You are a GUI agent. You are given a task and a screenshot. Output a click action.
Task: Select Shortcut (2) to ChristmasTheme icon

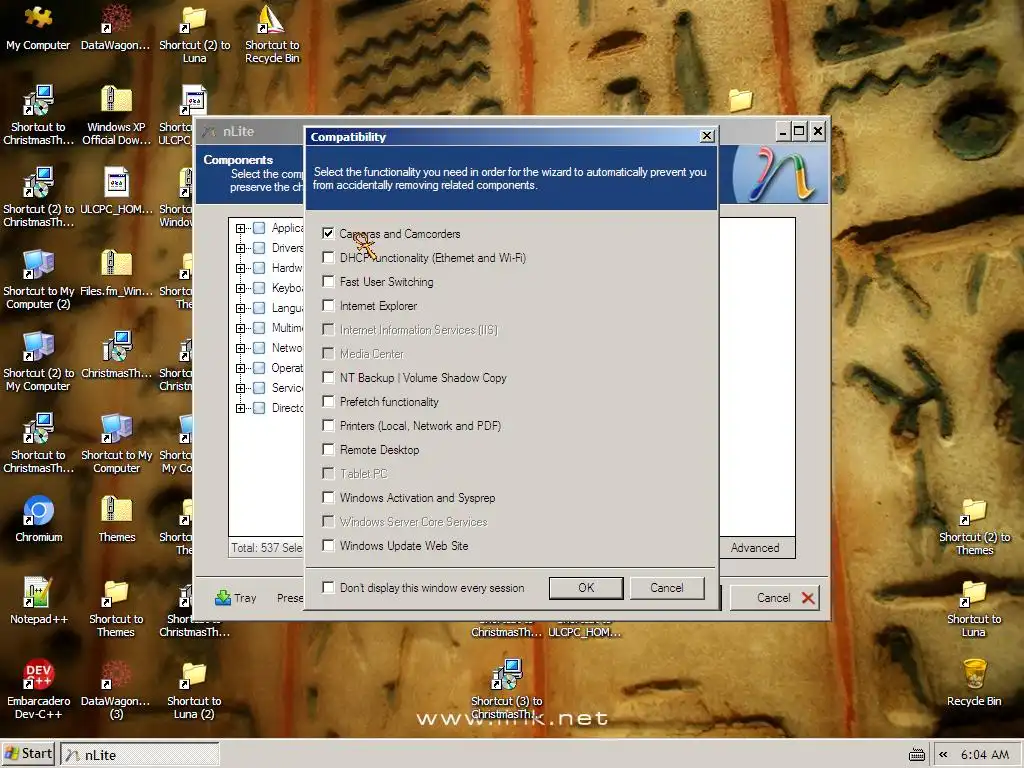click(39, 197)
